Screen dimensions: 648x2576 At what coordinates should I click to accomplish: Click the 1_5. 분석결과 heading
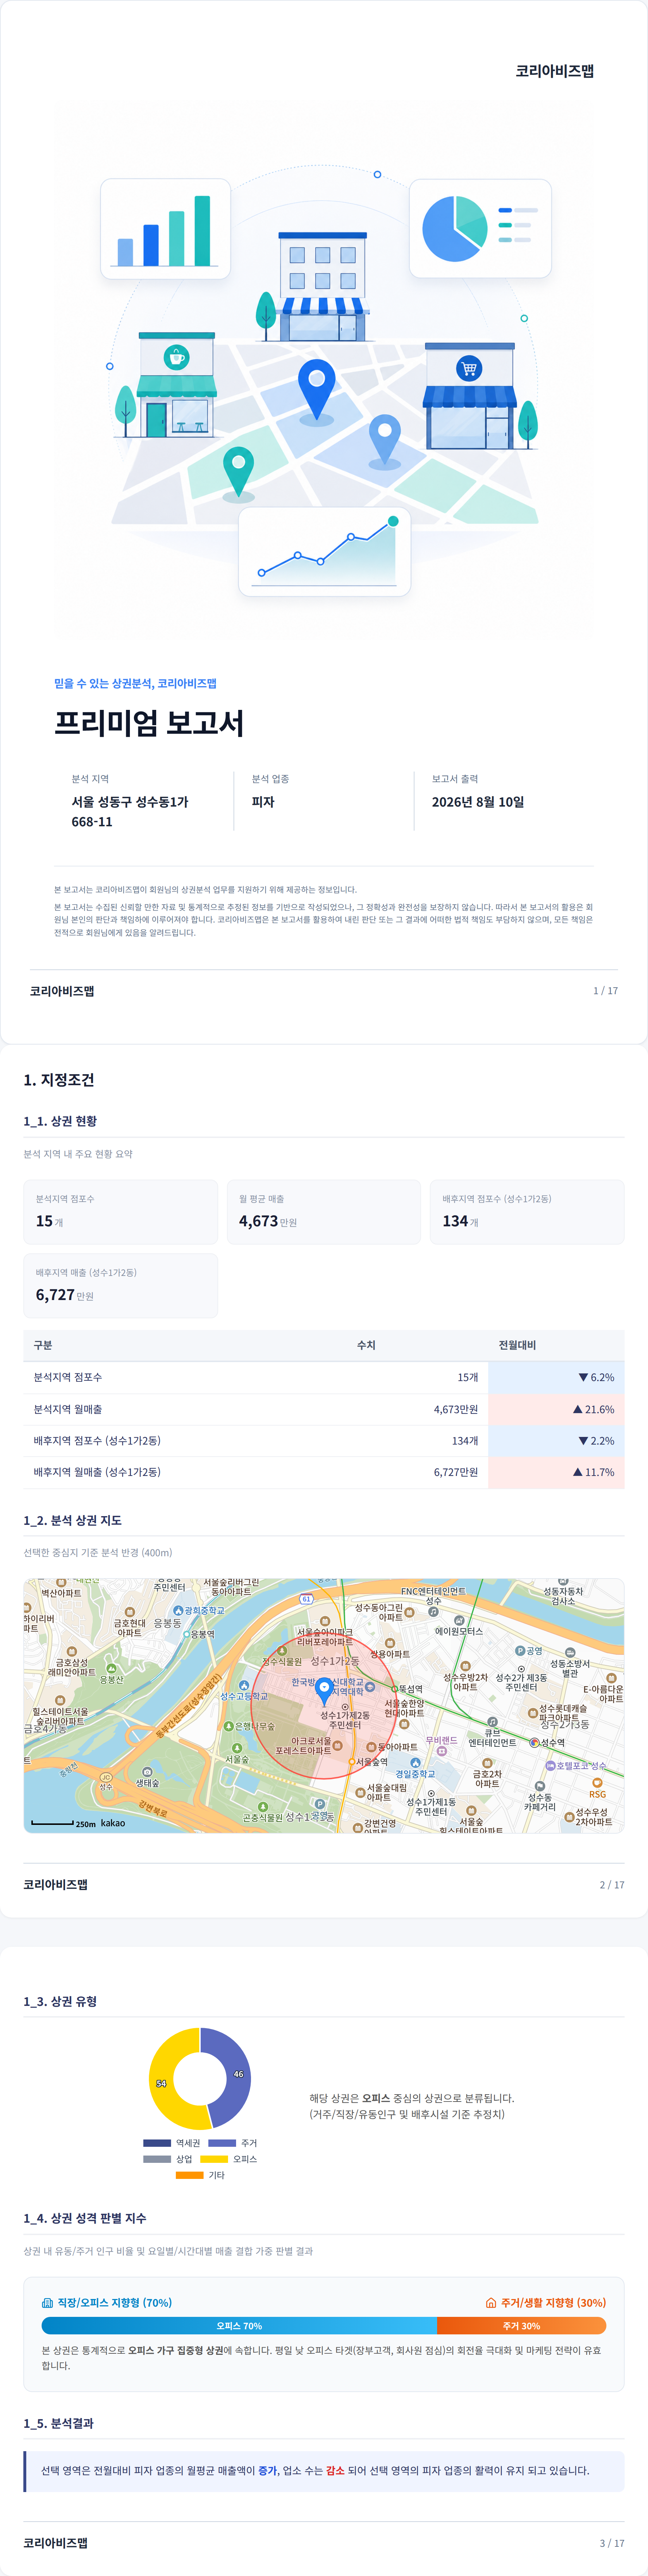(59, 2423)
